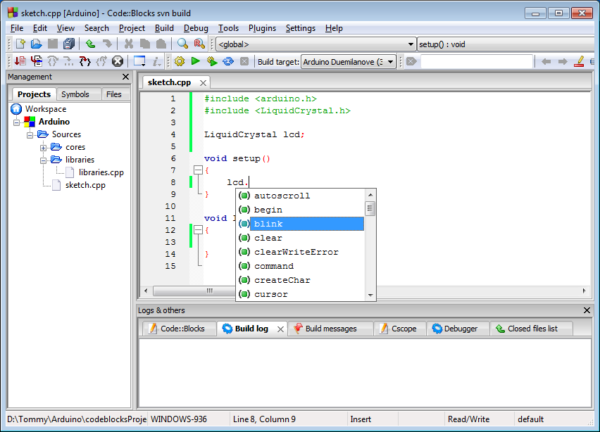Paste from clipboard icon
The image size is (600, 432).
click(x=161, y=44)
